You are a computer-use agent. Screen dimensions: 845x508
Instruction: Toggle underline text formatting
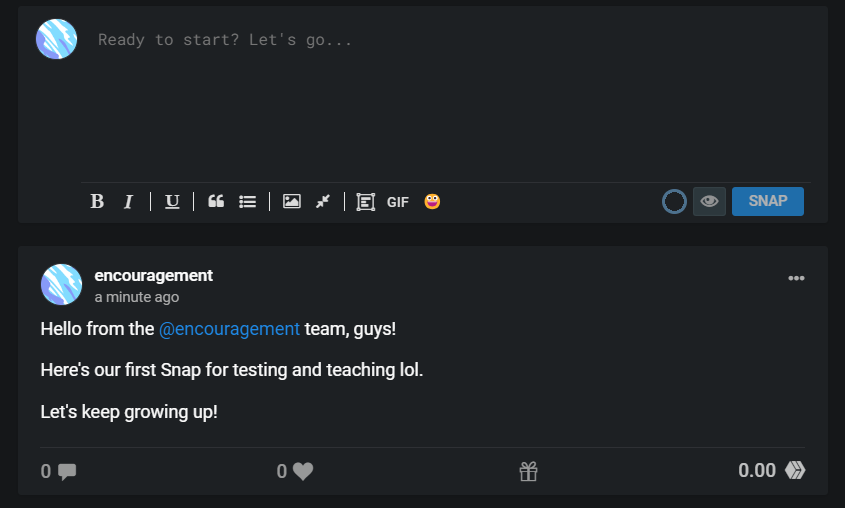click(172, 201)
